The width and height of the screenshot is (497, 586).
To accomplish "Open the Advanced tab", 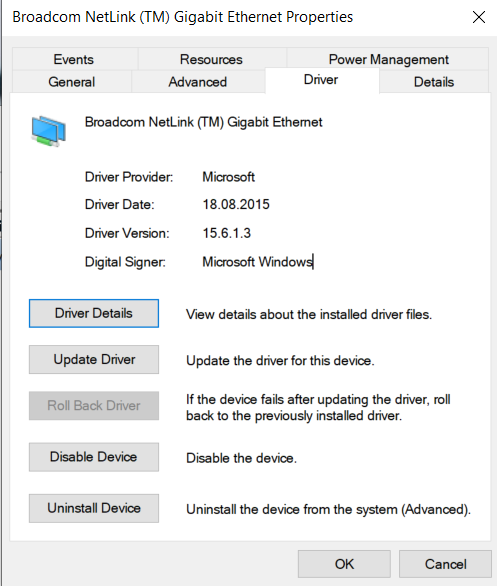I will click(198, 81).
